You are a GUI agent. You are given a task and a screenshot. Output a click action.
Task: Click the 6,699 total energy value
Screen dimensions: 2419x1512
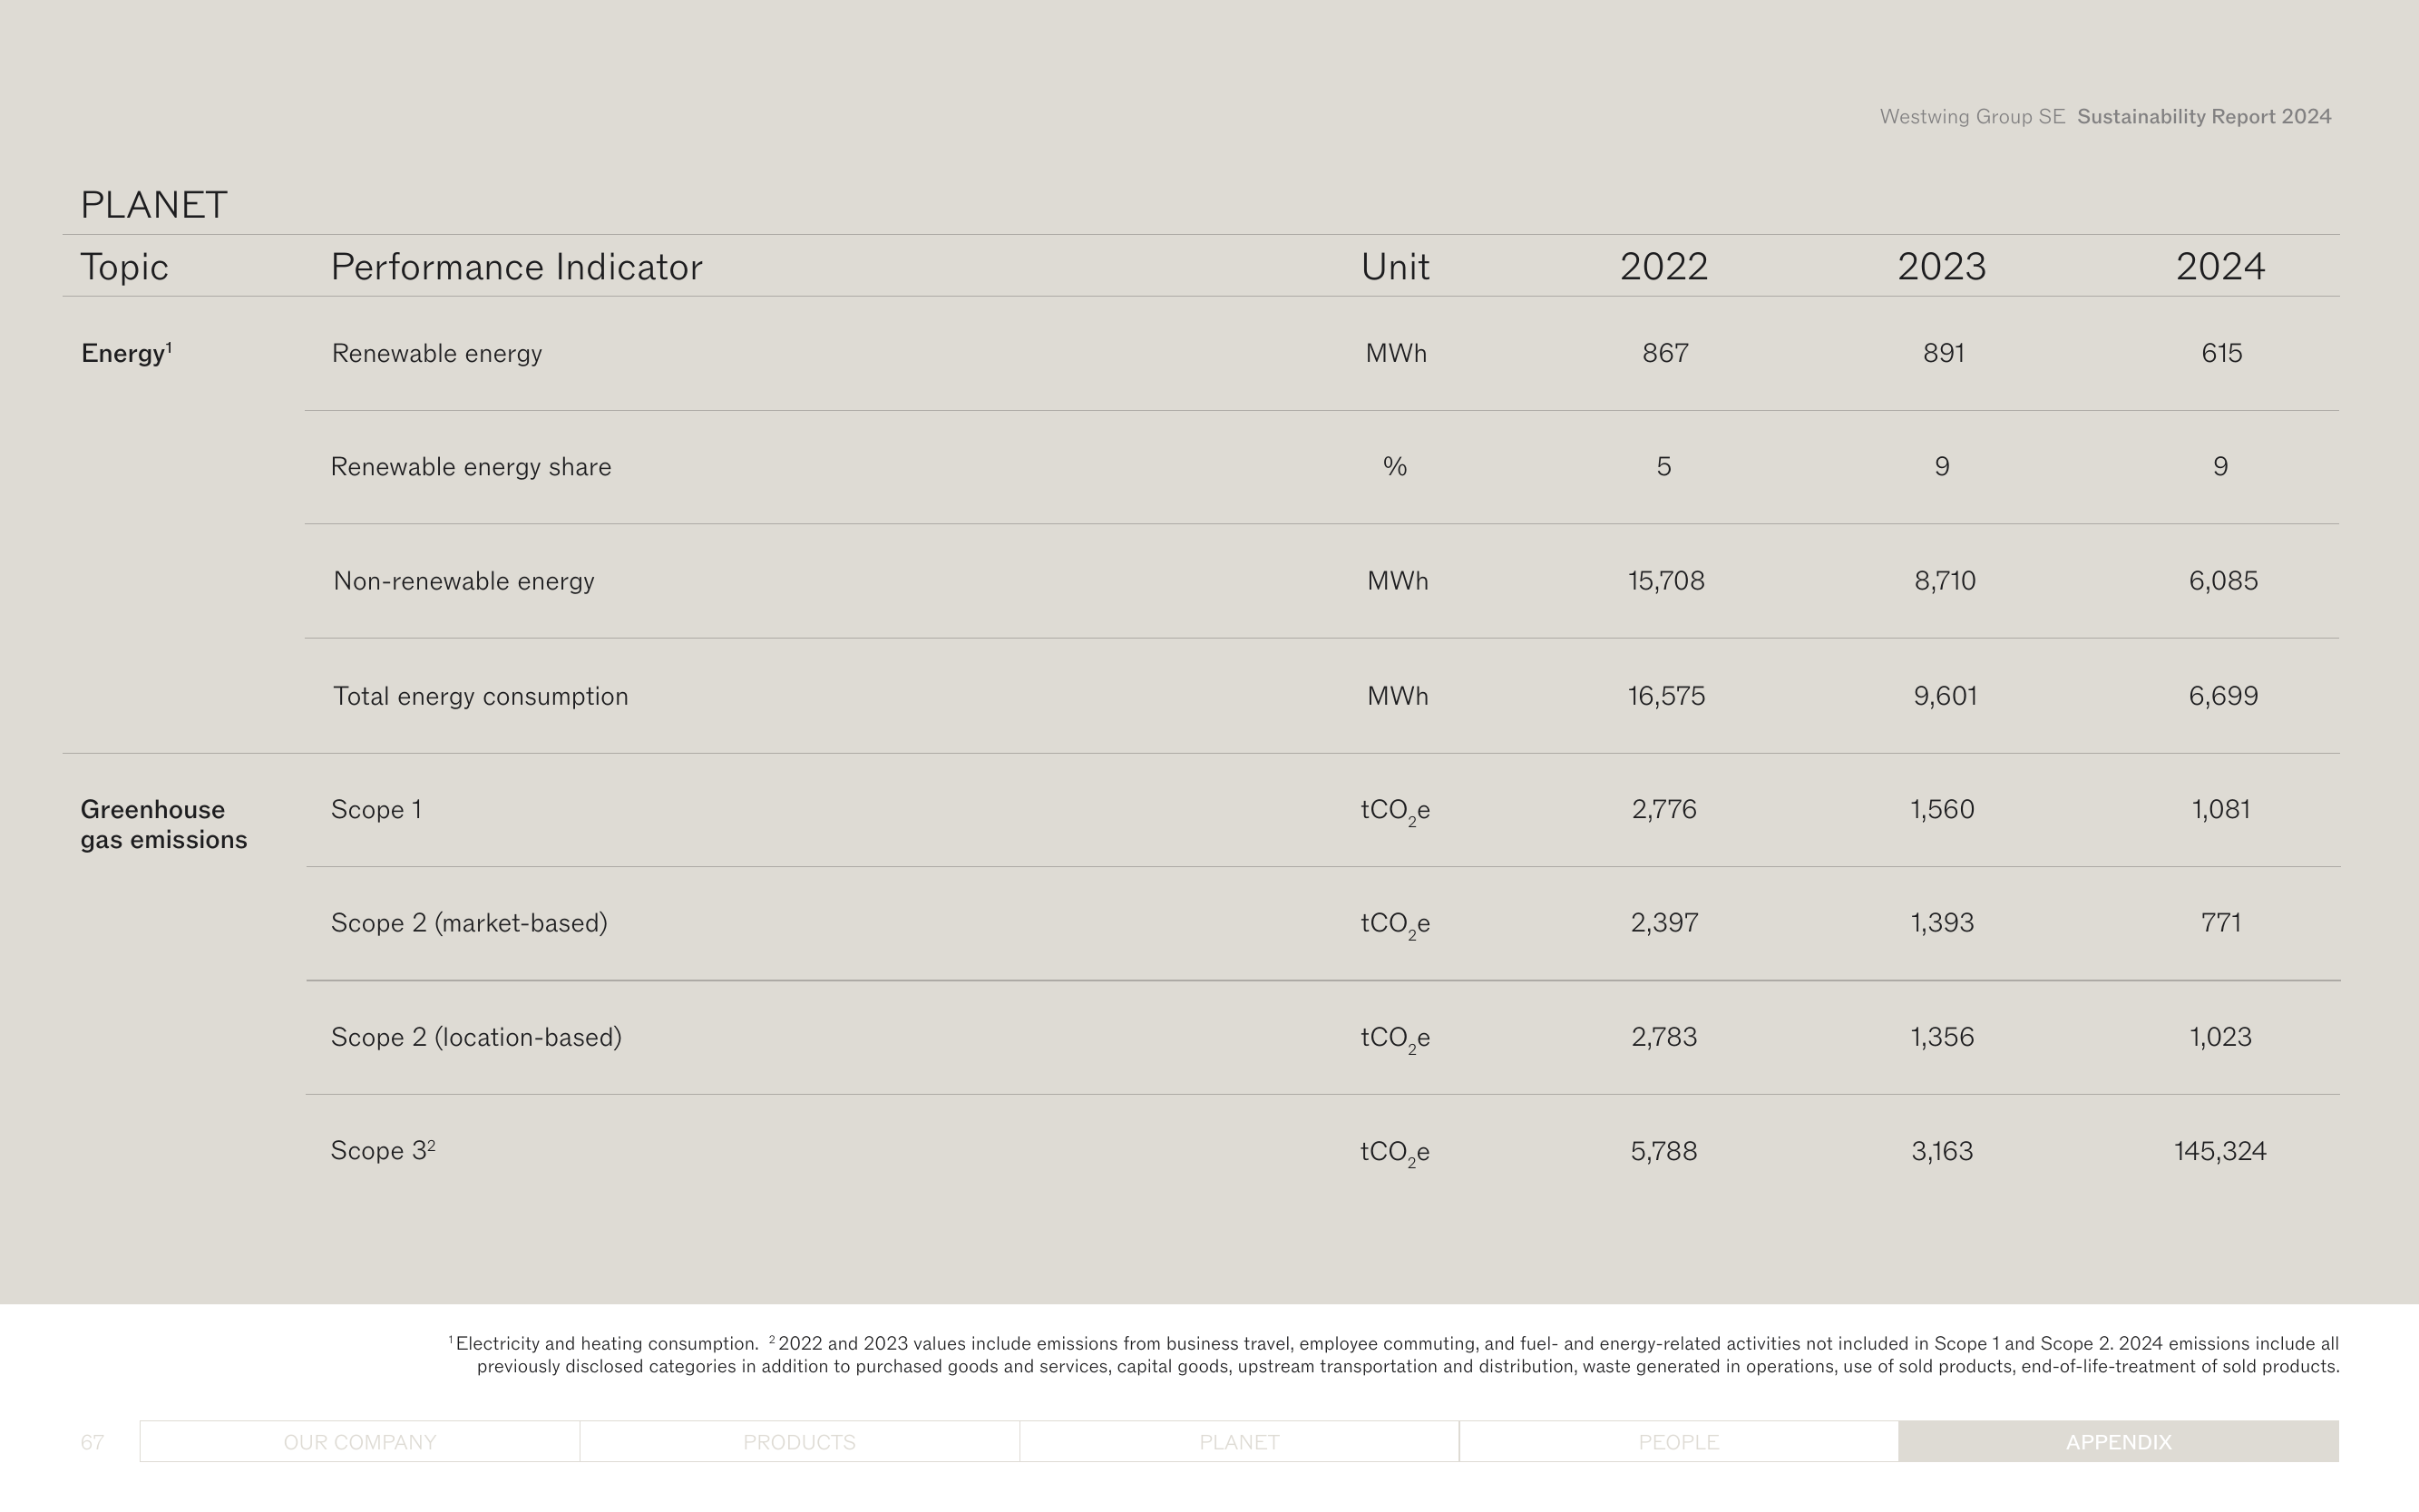(x=2223, y=696)
